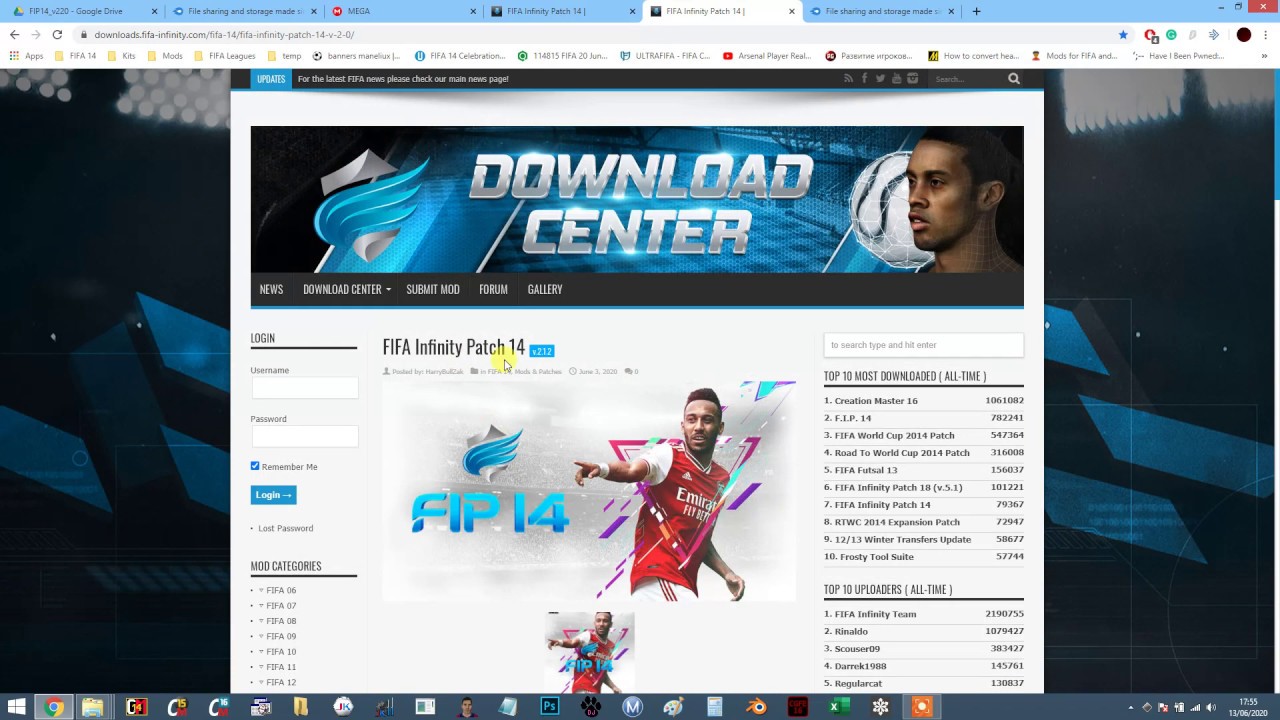The width and height of the screenshot is (1280, 720).
Task: Open the FIFA Futsal 13 link
Action: point(866,470)
